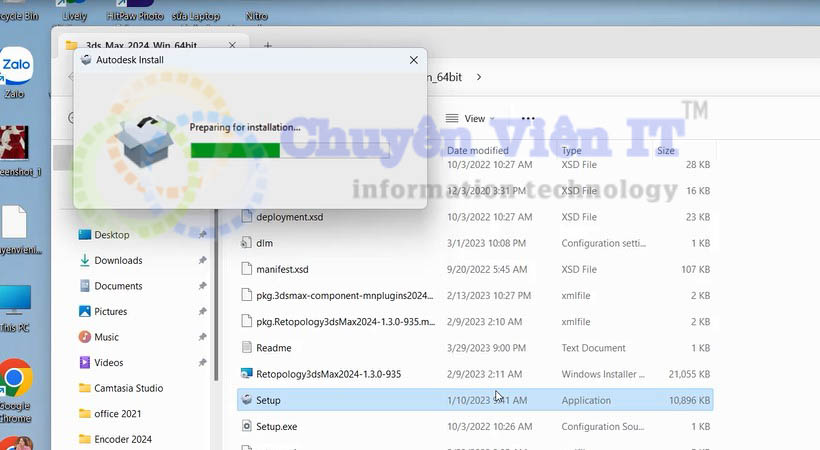Switch to 3ds_Max_2024_Win_64bit tab
Viewport: 820px width, 450px height.
coord(141,46)
